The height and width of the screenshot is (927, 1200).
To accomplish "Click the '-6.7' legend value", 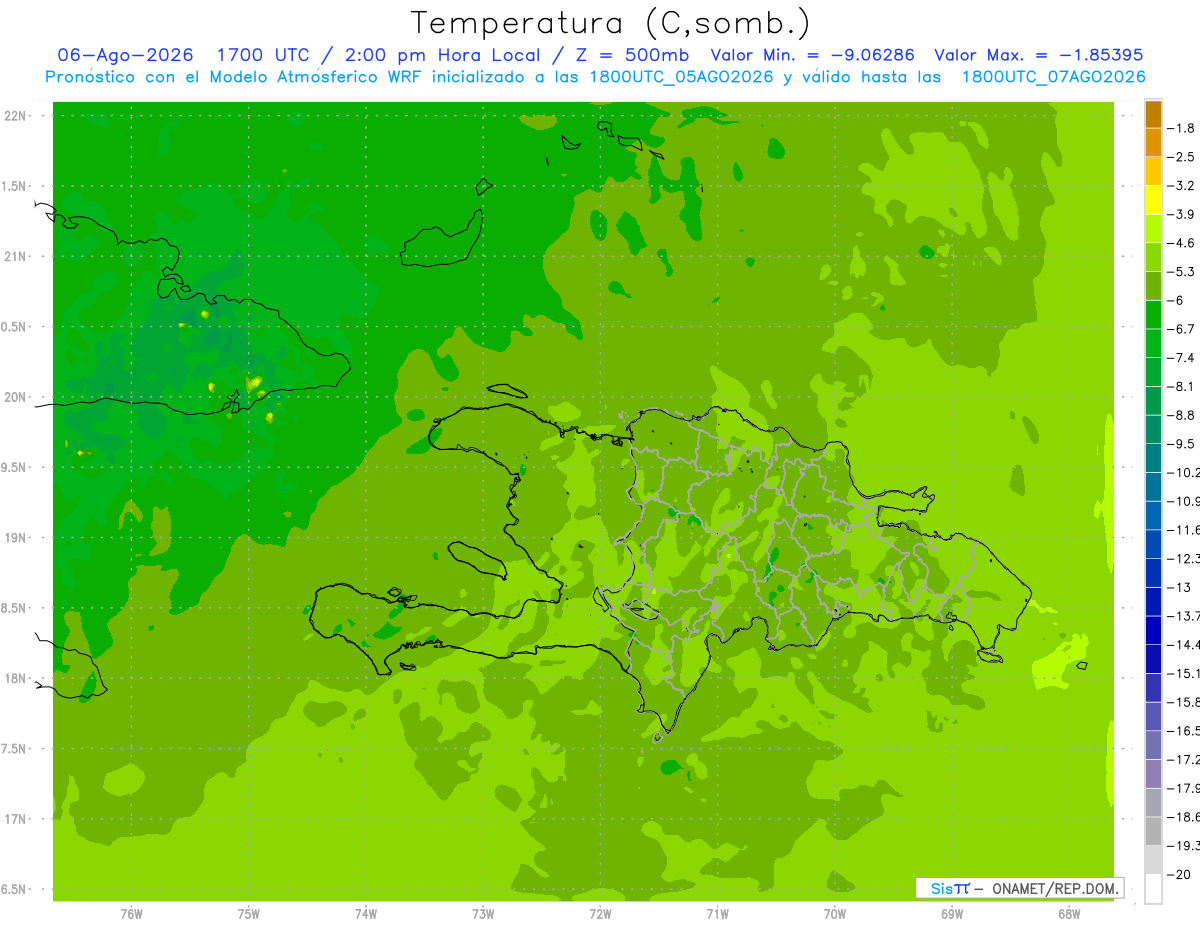I will pyautogui.click(x=1183, y=329).
